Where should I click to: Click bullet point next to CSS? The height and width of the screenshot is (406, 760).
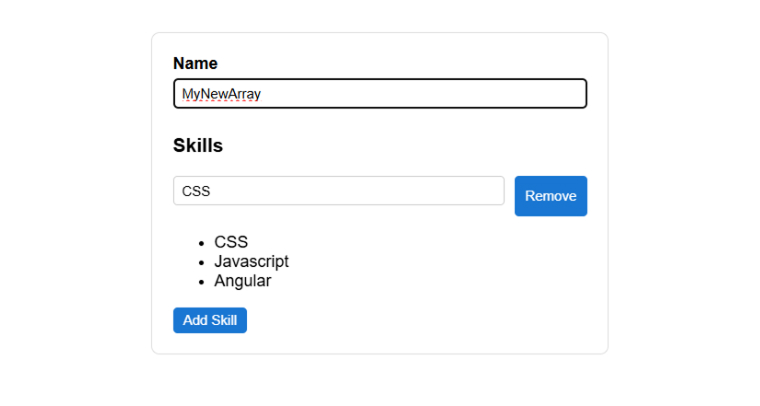pos(202,243)
